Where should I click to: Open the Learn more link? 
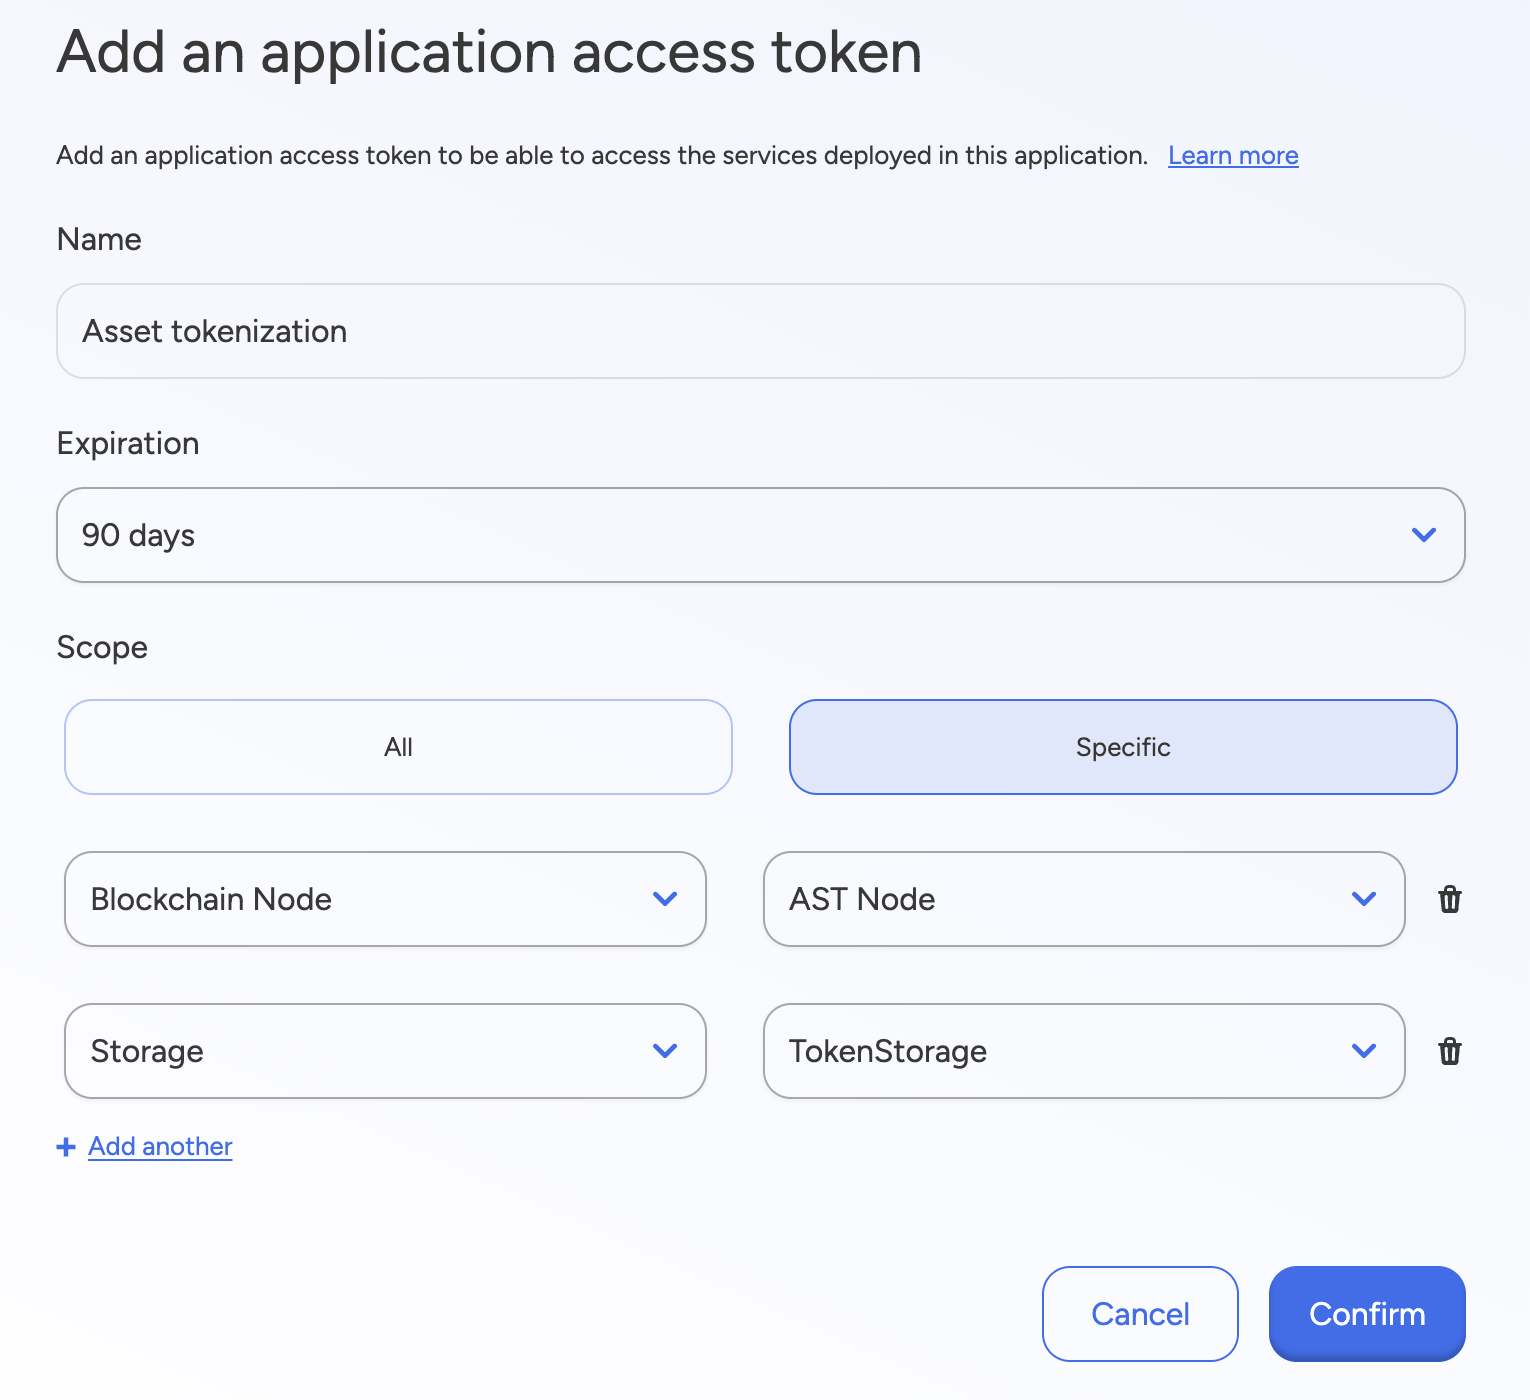point(1233,156)
